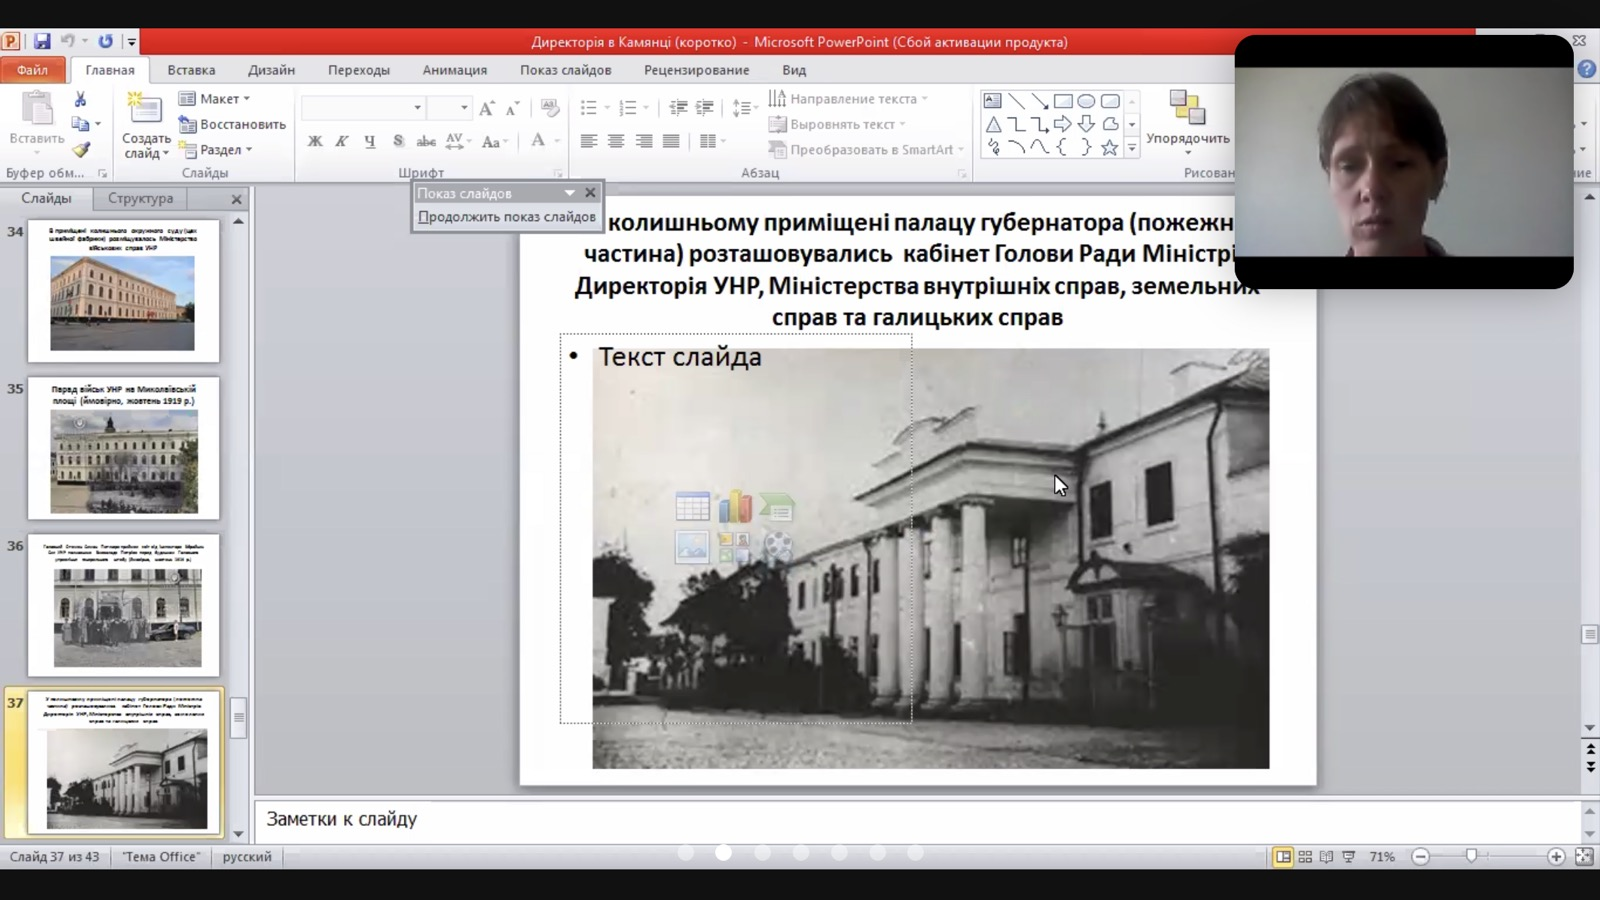
Task: Open the Вставка ribbon tab
Action: [191, 70]
